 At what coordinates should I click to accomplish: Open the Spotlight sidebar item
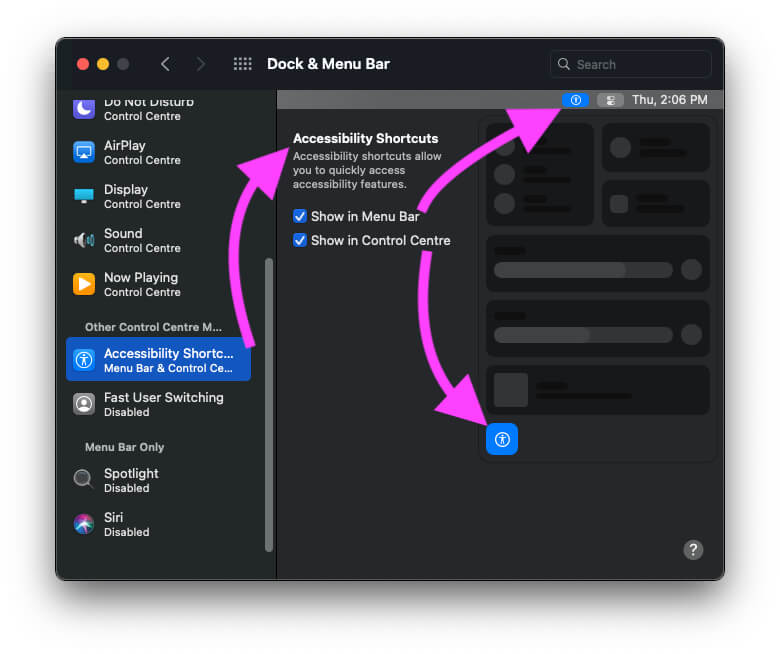click(130, 480)
